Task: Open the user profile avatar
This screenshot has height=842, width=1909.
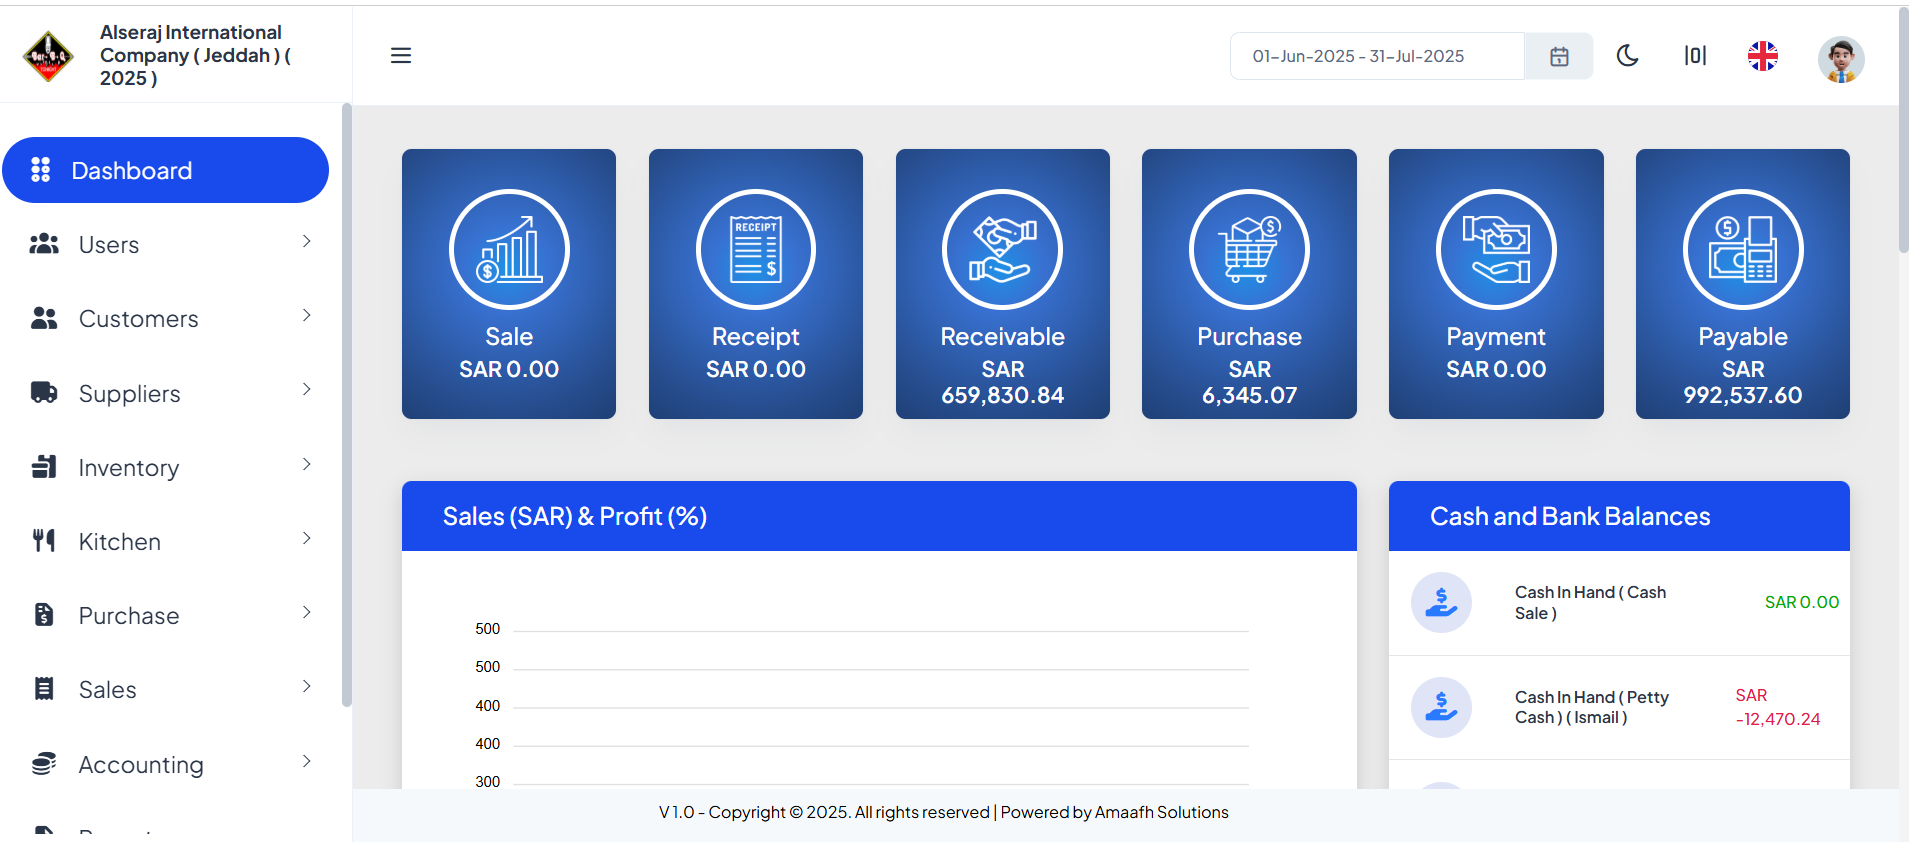Action: point(1840,59)
